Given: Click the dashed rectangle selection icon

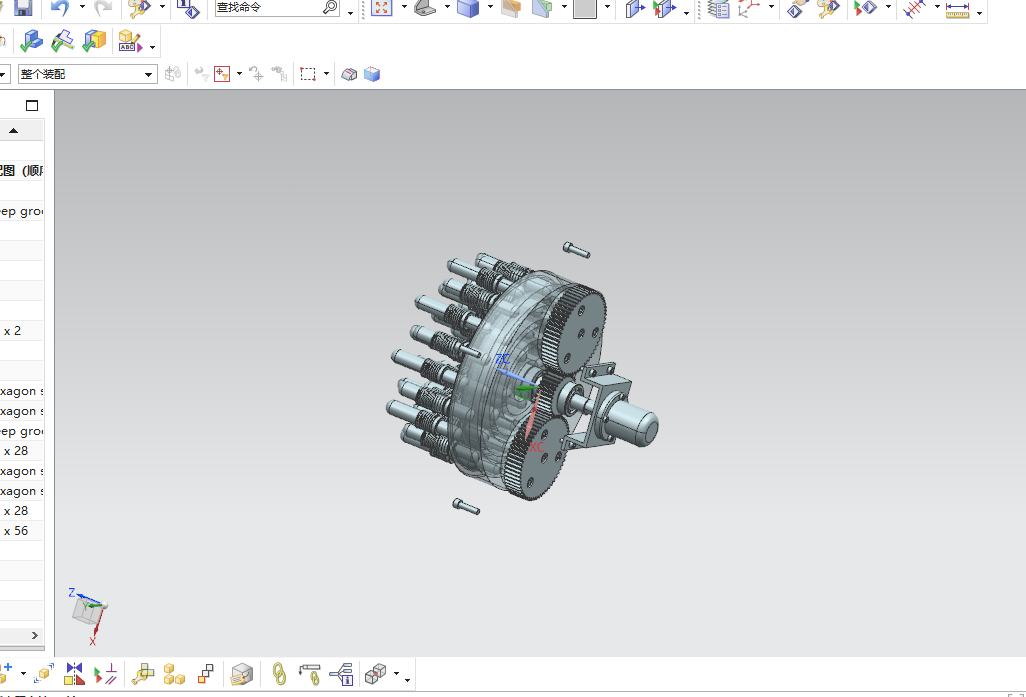Looking at the screenshot, I should click(x=308, y=74).
